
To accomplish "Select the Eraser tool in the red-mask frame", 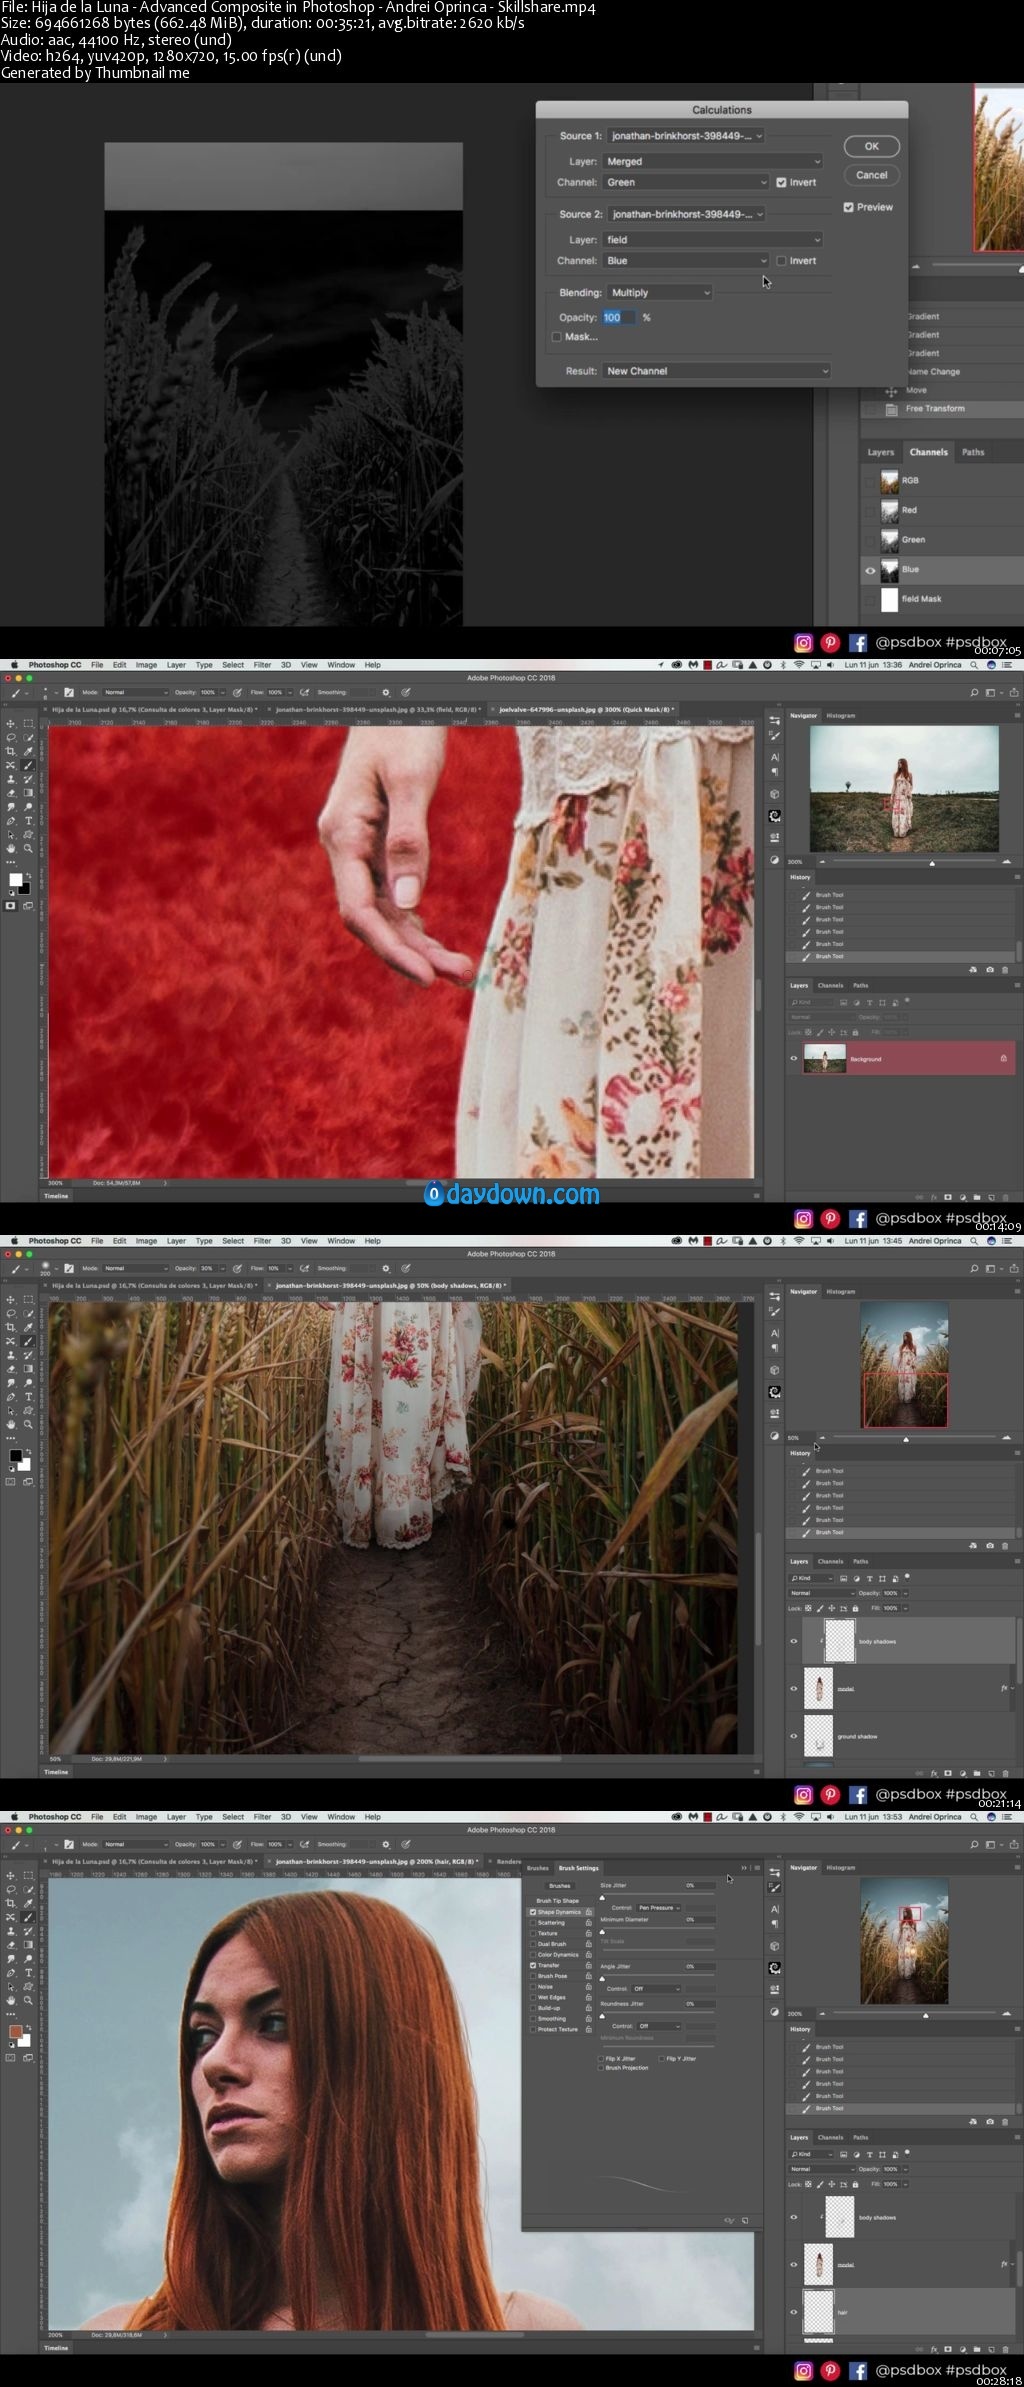I will (11, 793).
